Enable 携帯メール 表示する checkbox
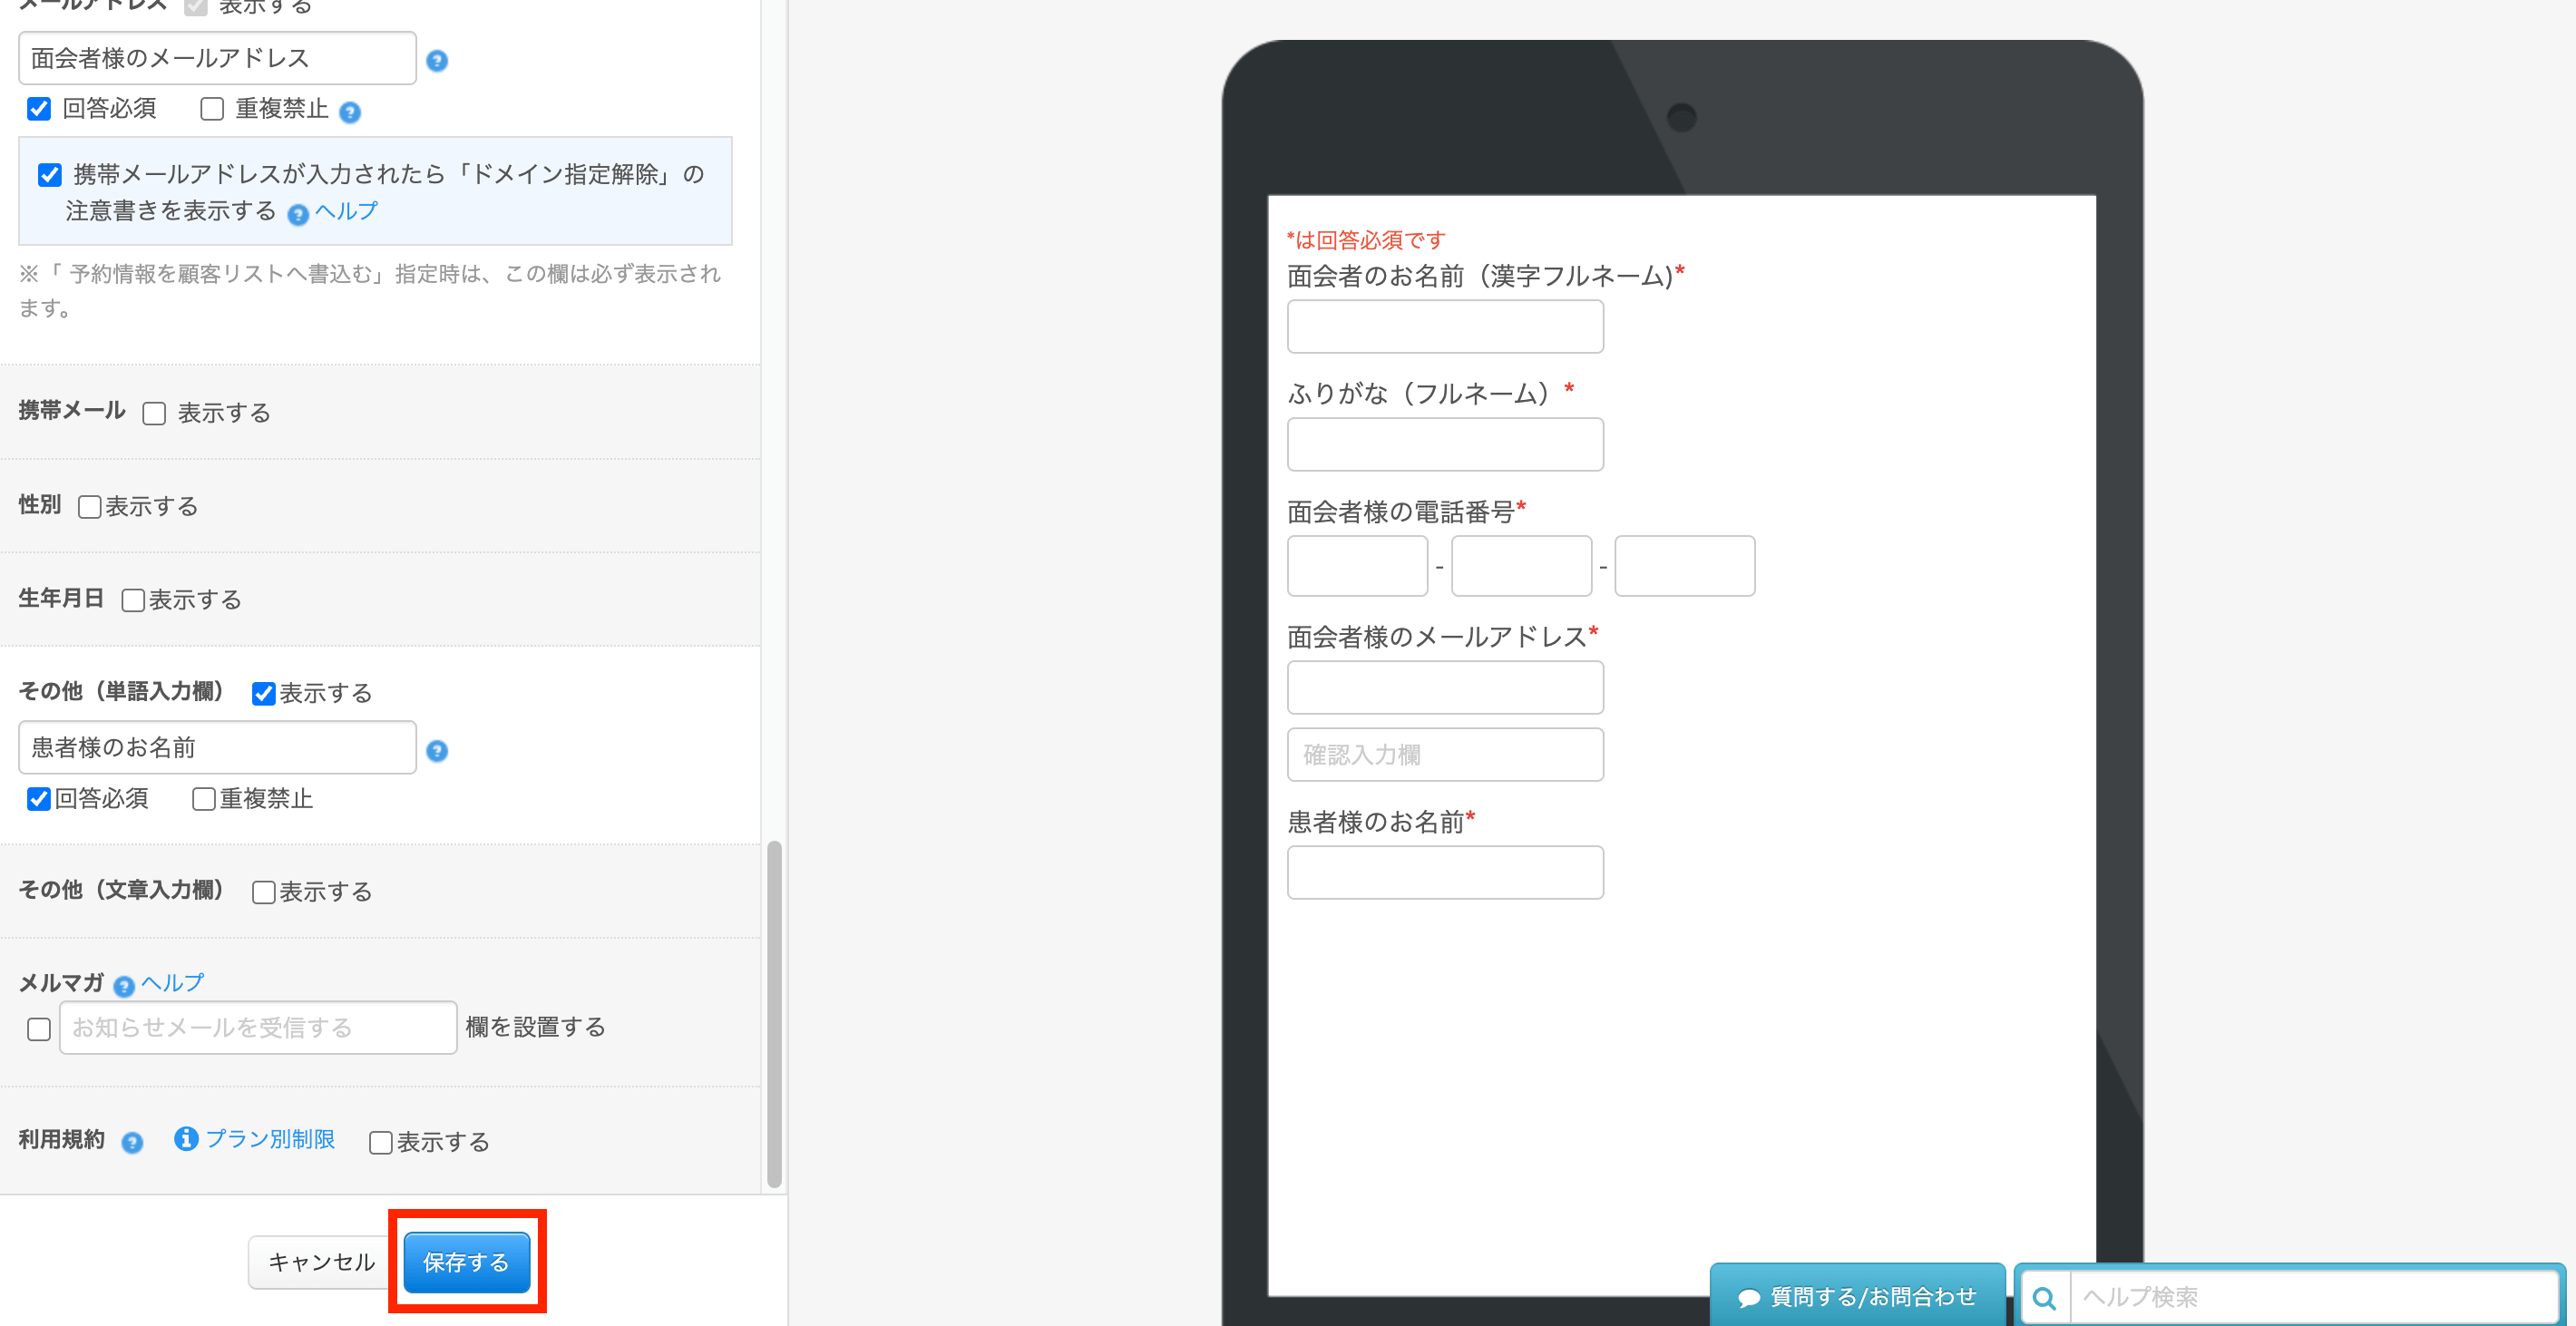This screenshot has height=1326, width=2576. click(x=154, y=414)
